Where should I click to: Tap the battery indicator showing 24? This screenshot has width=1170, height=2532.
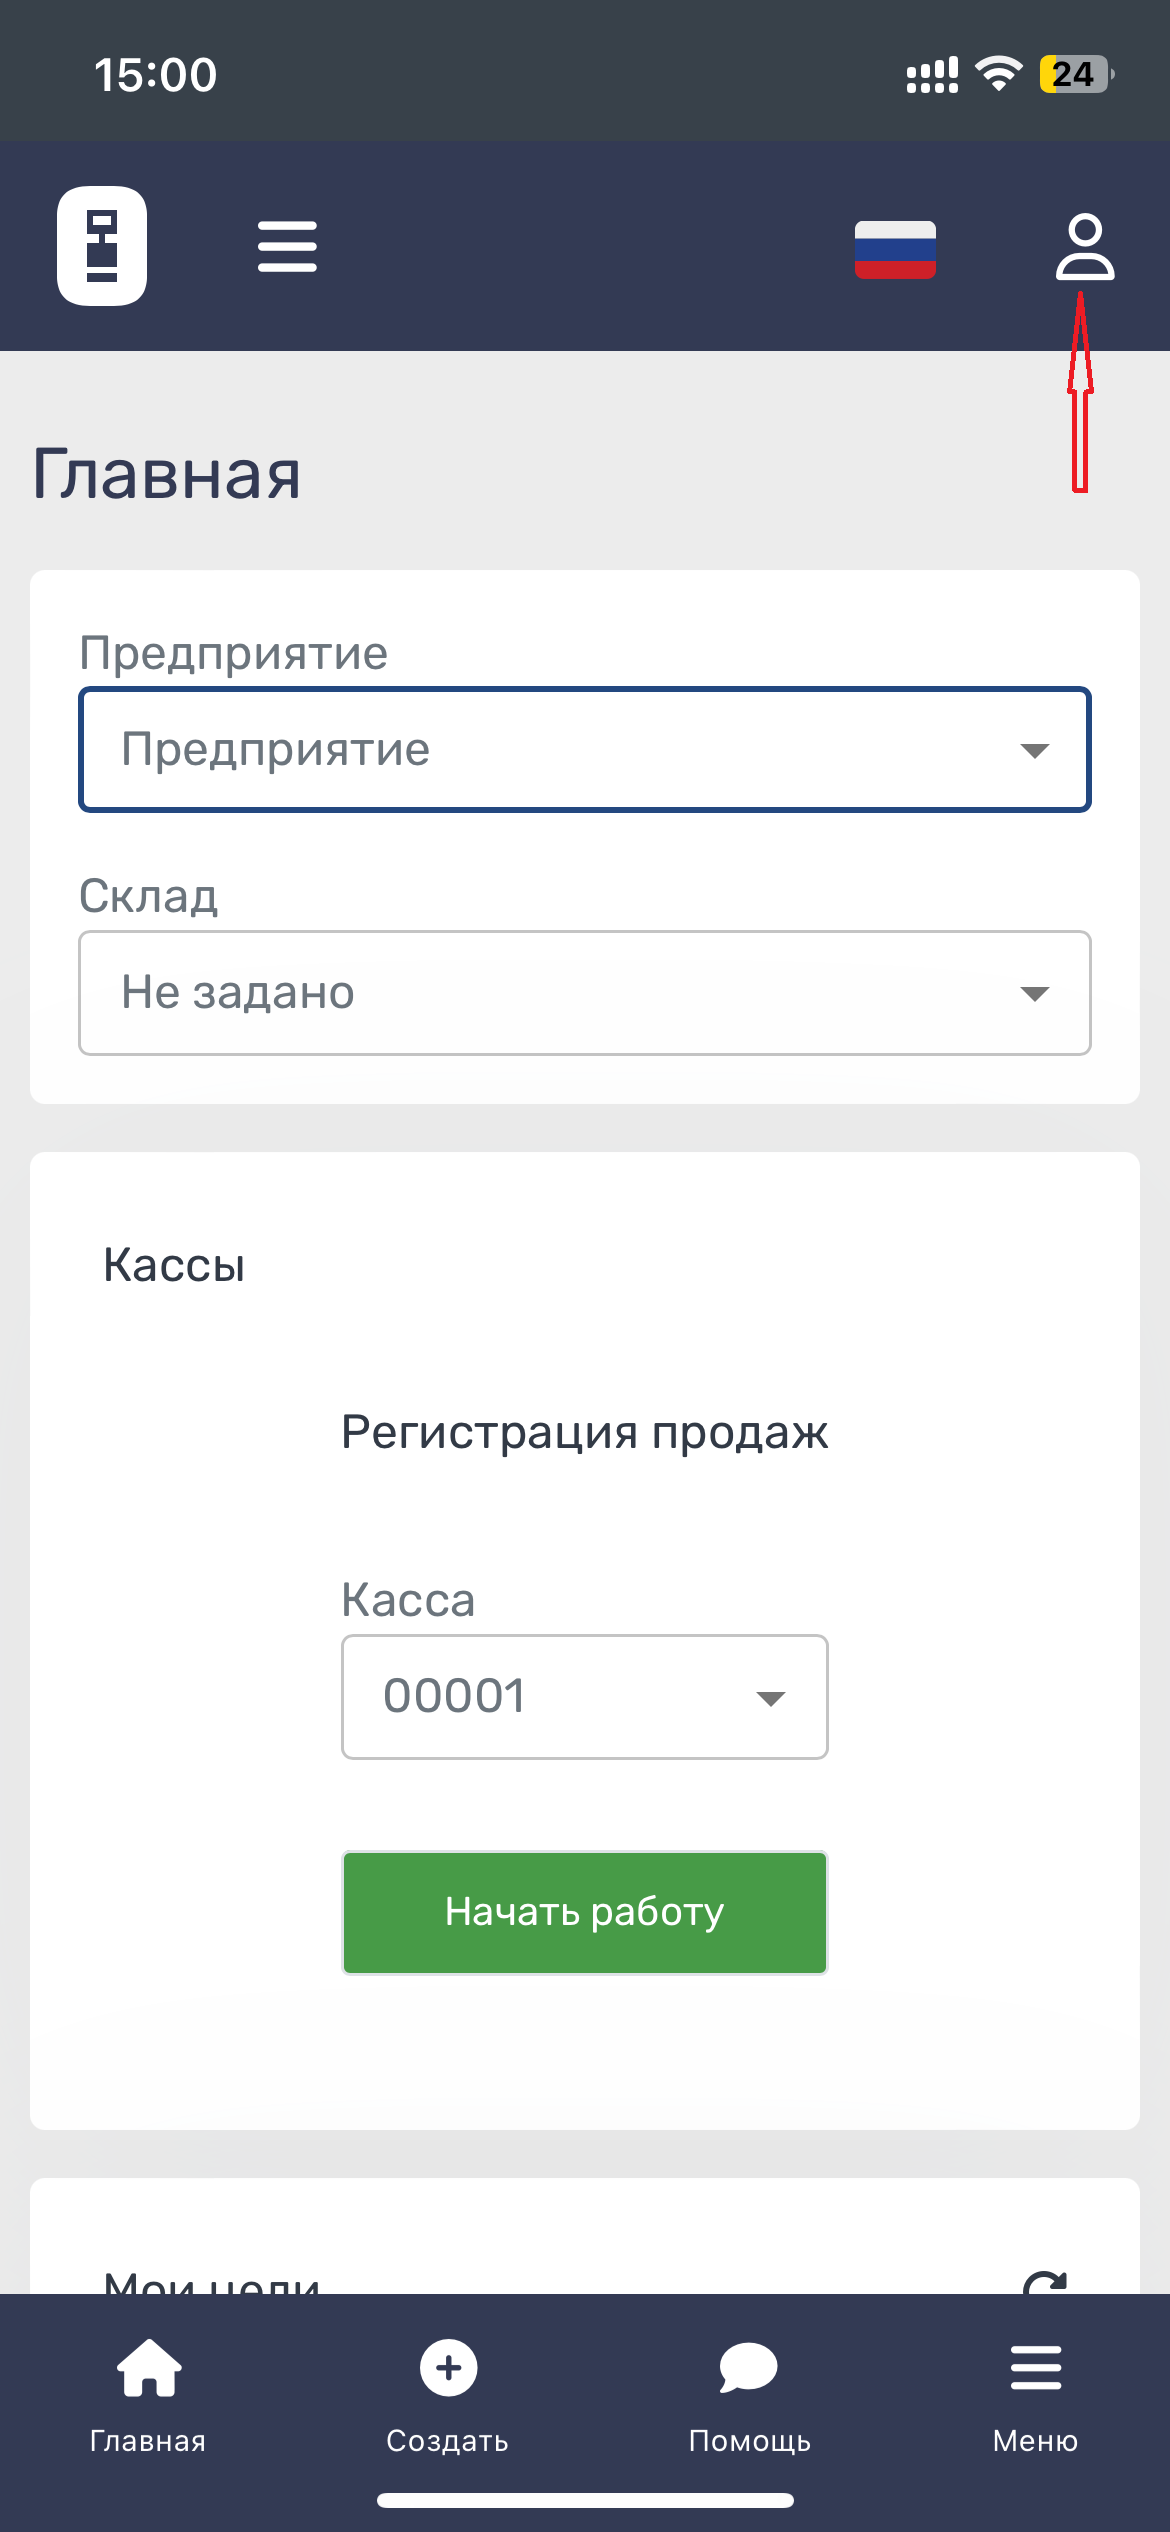(1076, 74)
